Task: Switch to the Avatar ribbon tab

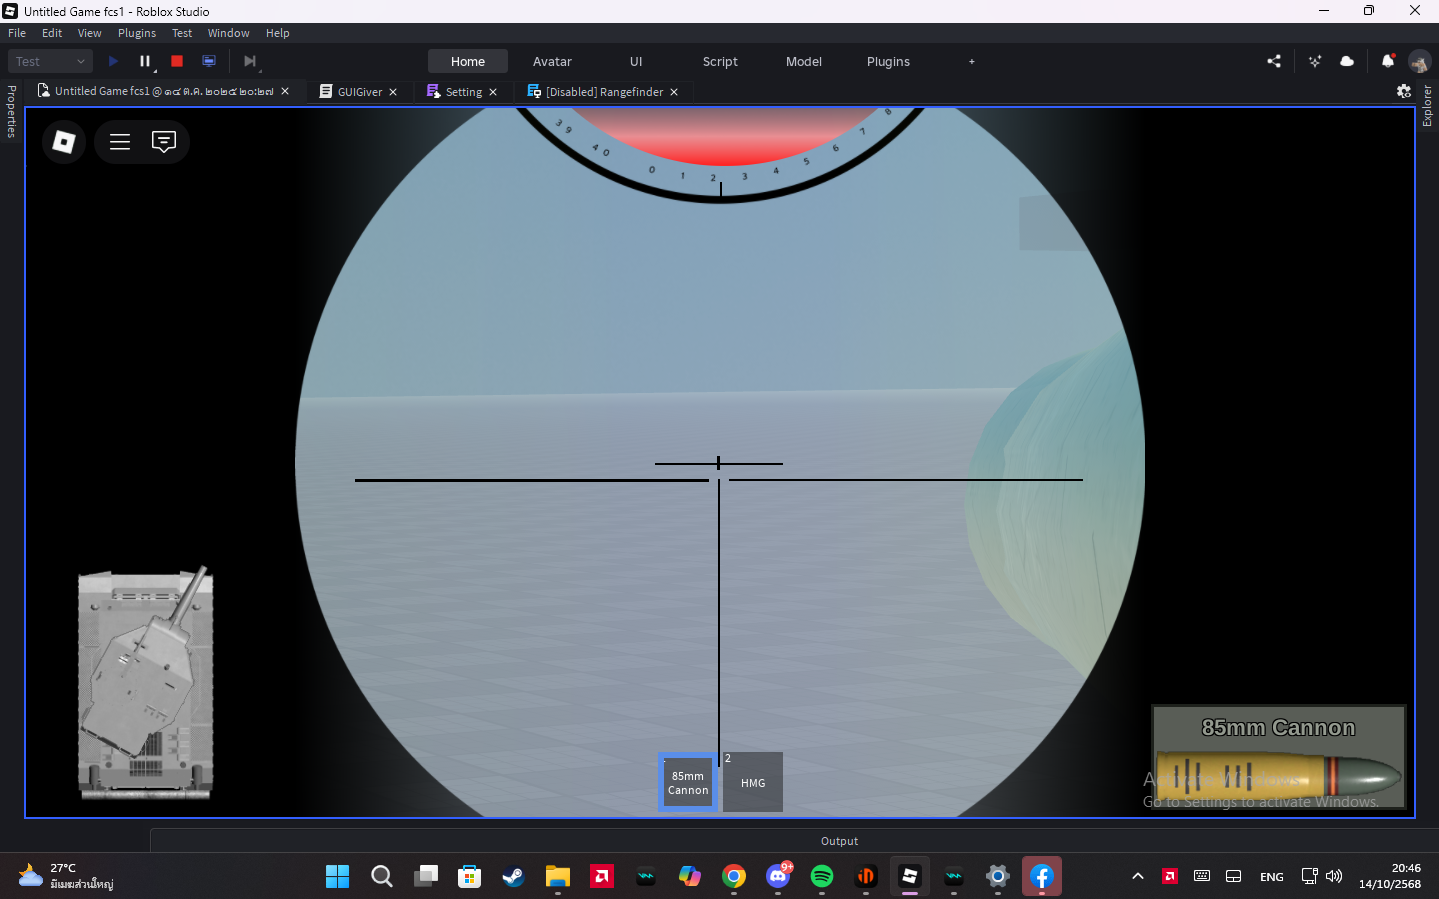Action: (x=552, y=61)
